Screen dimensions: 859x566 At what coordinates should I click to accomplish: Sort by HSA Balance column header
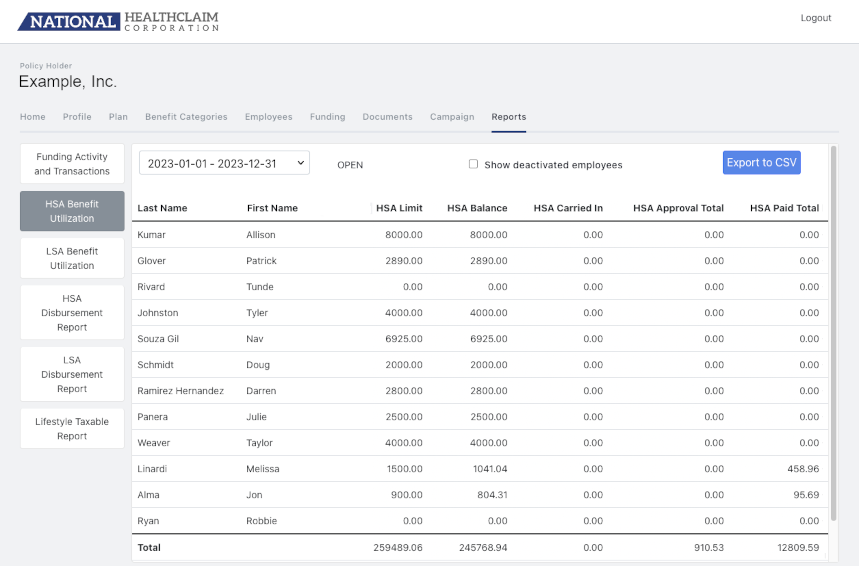(x=477, y=208)
